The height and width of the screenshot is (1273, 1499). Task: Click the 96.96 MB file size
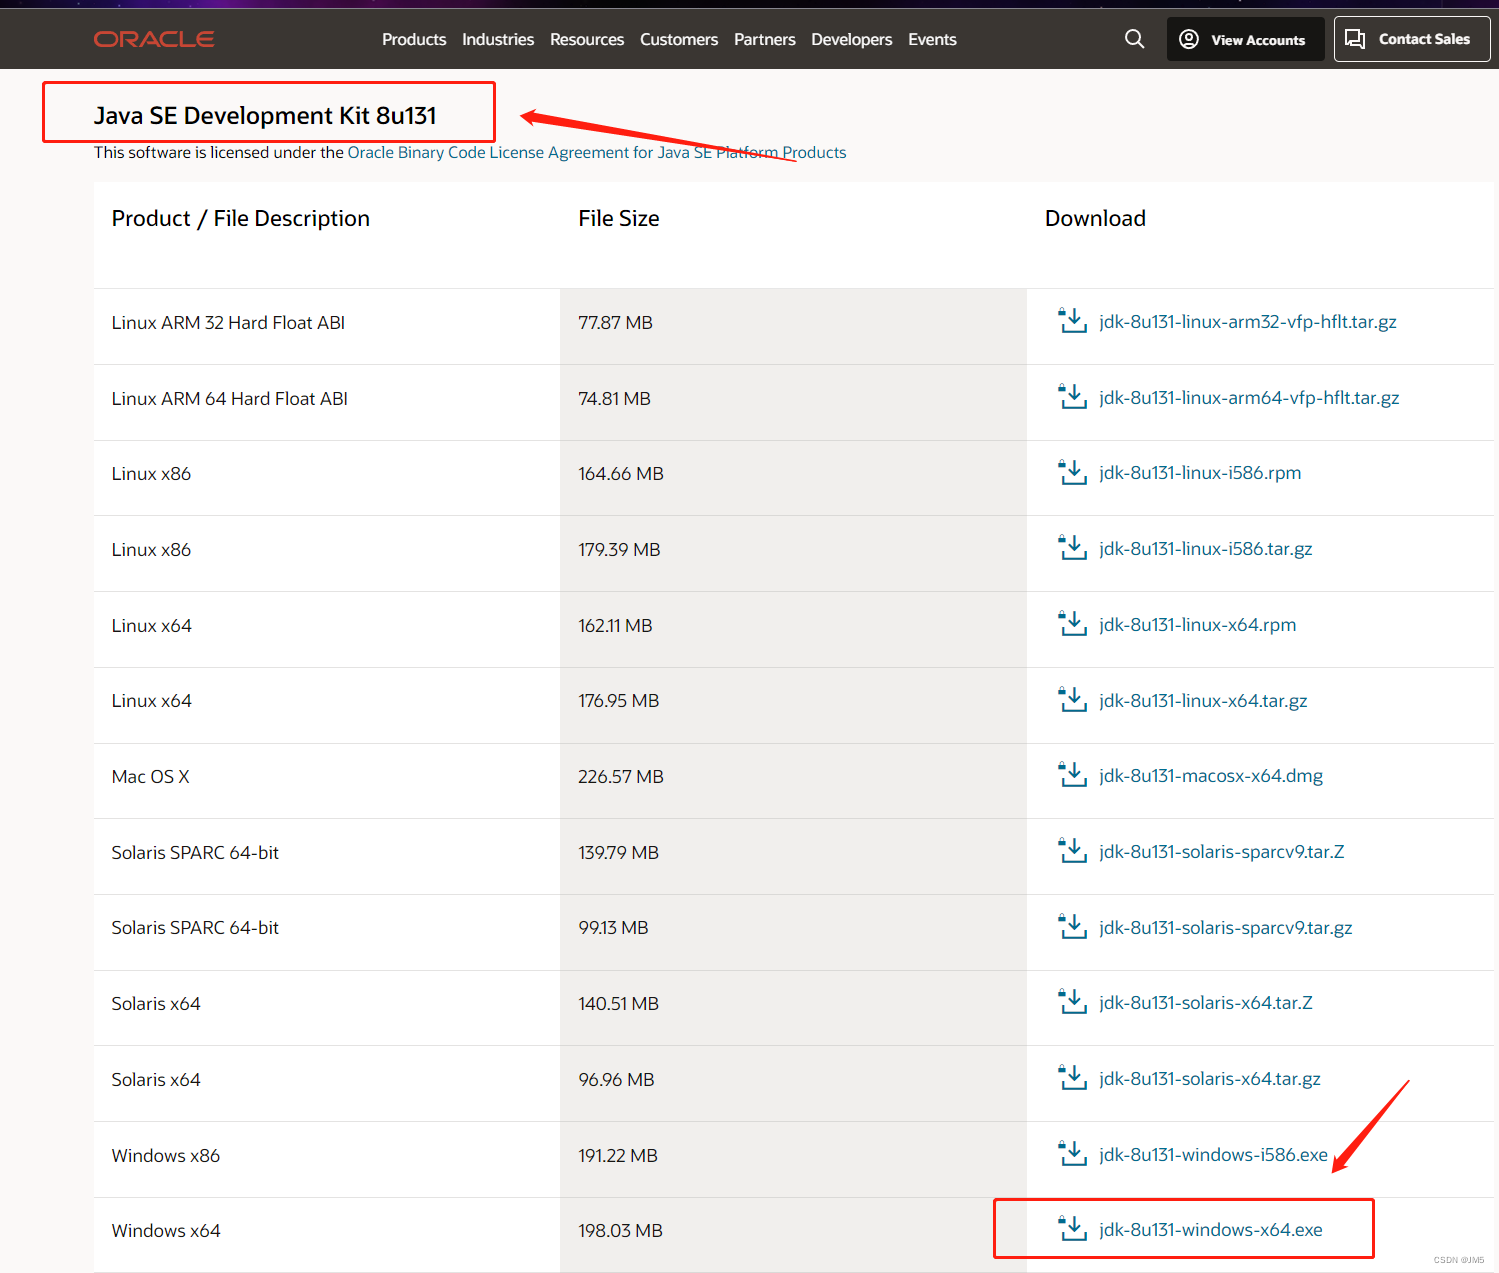pyautogui.click(x=616, y=1080)
